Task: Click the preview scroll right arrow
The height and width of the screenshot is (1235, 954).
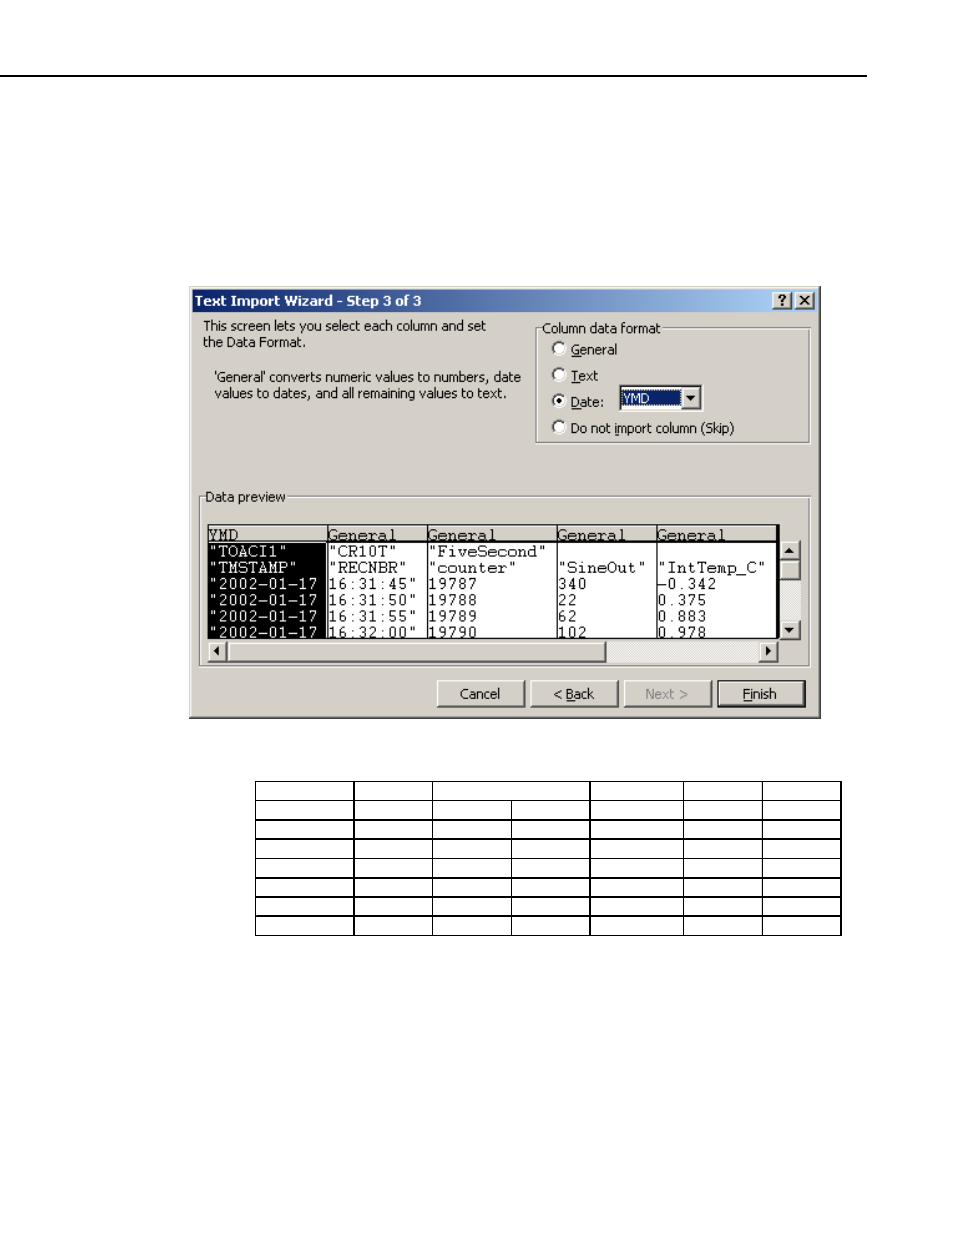Action: click(768, 651)
